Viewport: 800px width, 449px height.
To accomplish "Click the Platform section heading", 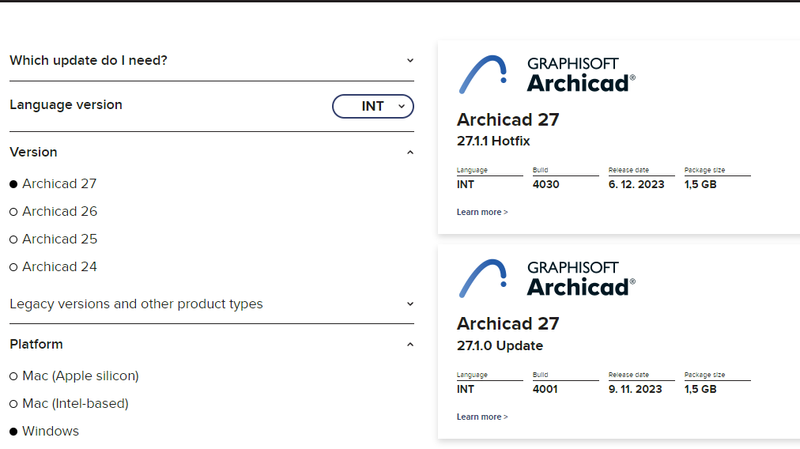I will (x=36, y=344).
